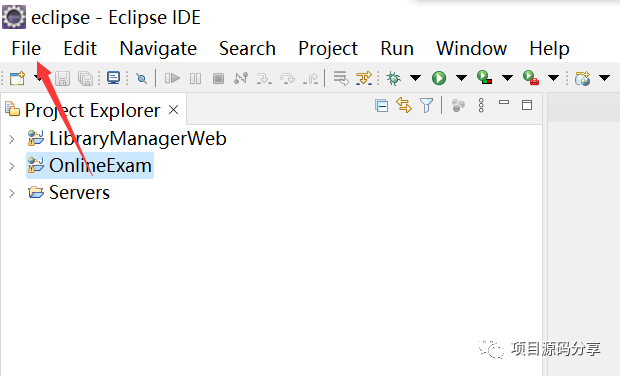
Task: Open the Window menu
Action: coord(471,49)
